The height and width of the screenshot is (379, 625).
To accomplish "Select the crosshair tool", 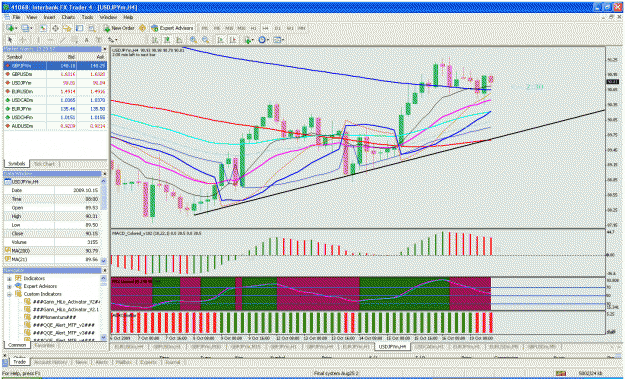I will pyautogui.click(x=23, y=40).
